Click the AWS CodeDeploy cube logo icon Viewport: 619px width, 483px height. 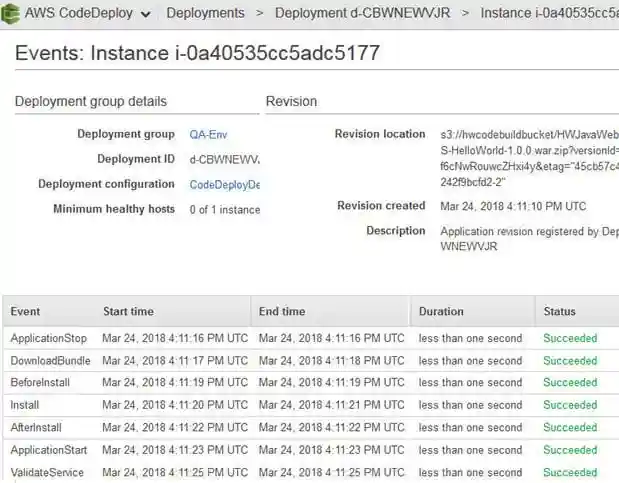10,13
